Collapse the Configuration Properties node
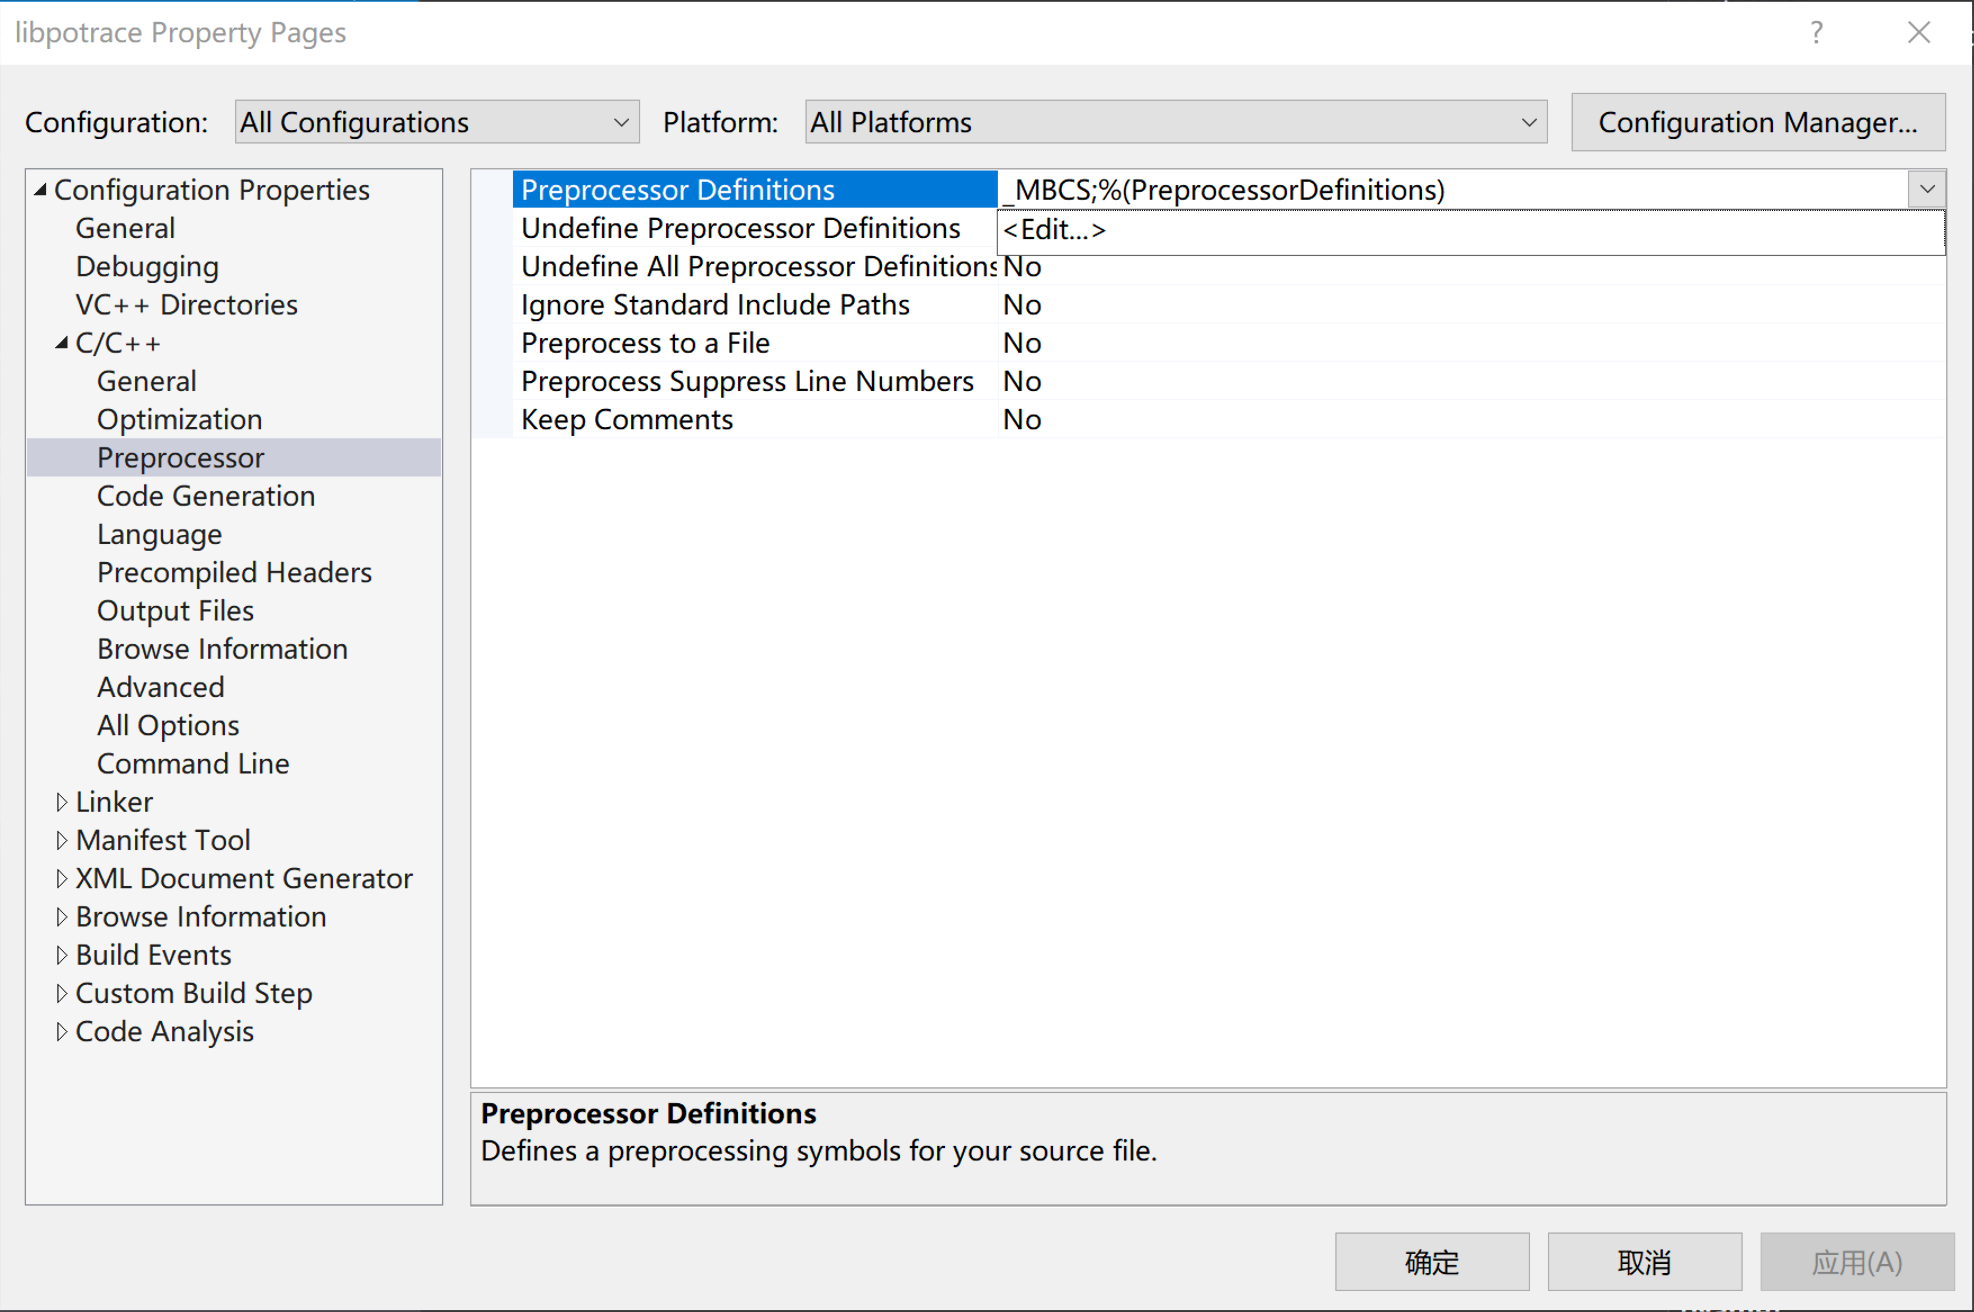1974x1312 pixels. [x=40, y=189]
